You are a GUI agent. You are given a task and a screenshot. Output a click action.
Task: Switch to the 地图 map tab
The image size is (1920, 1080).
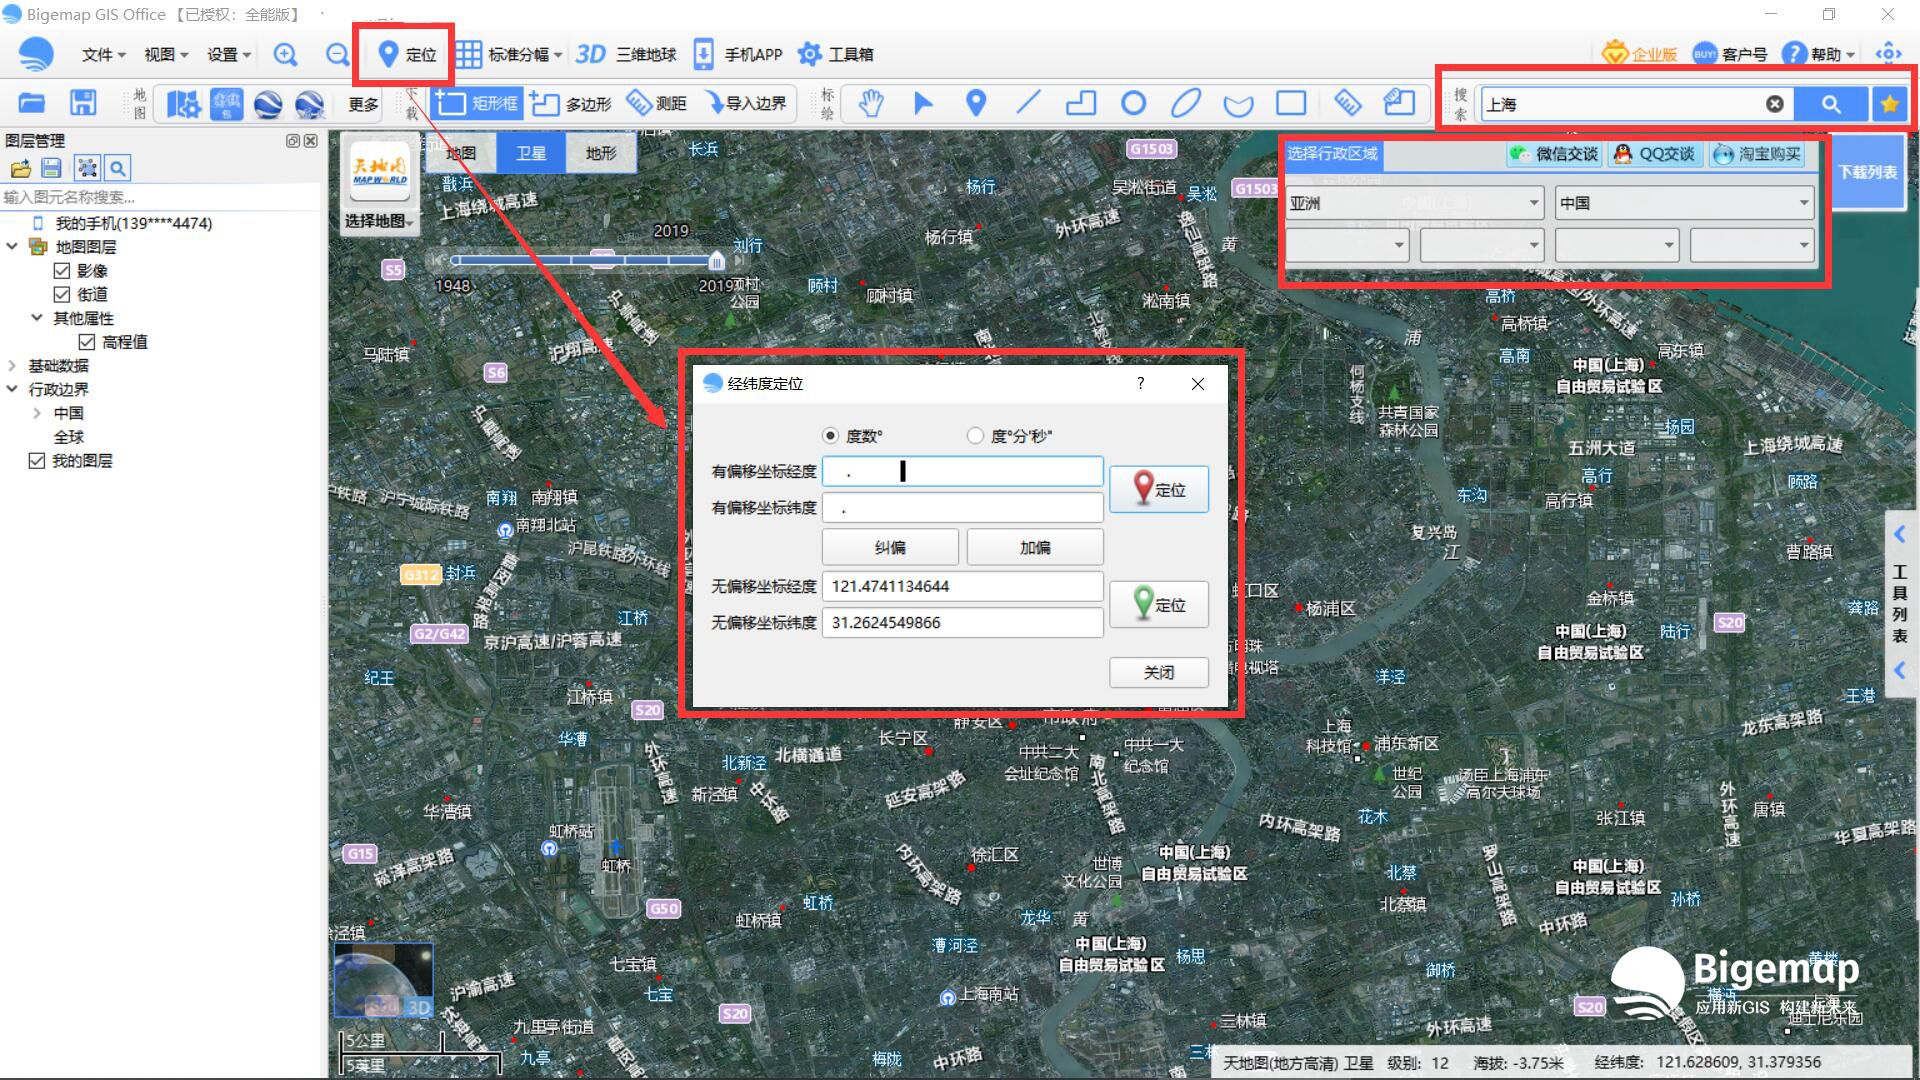(x=461, y=153)
